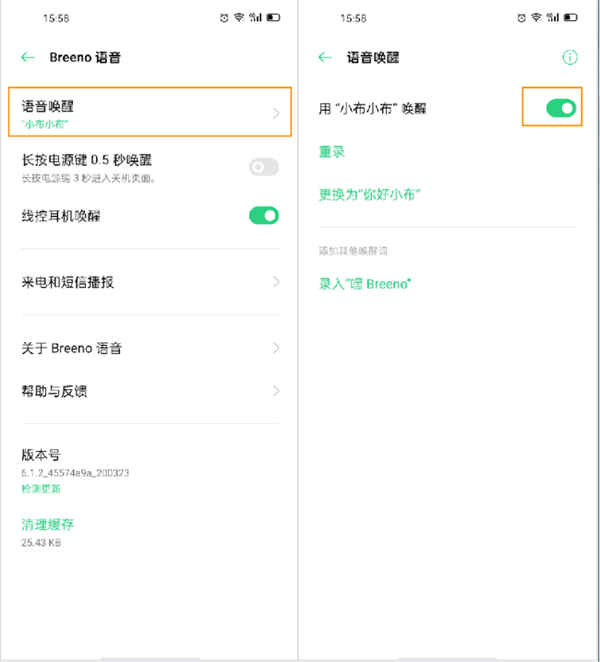Go back from the Breeno 语音 screen
Viewport: 600px width, 662px height.
pos(28,58)
